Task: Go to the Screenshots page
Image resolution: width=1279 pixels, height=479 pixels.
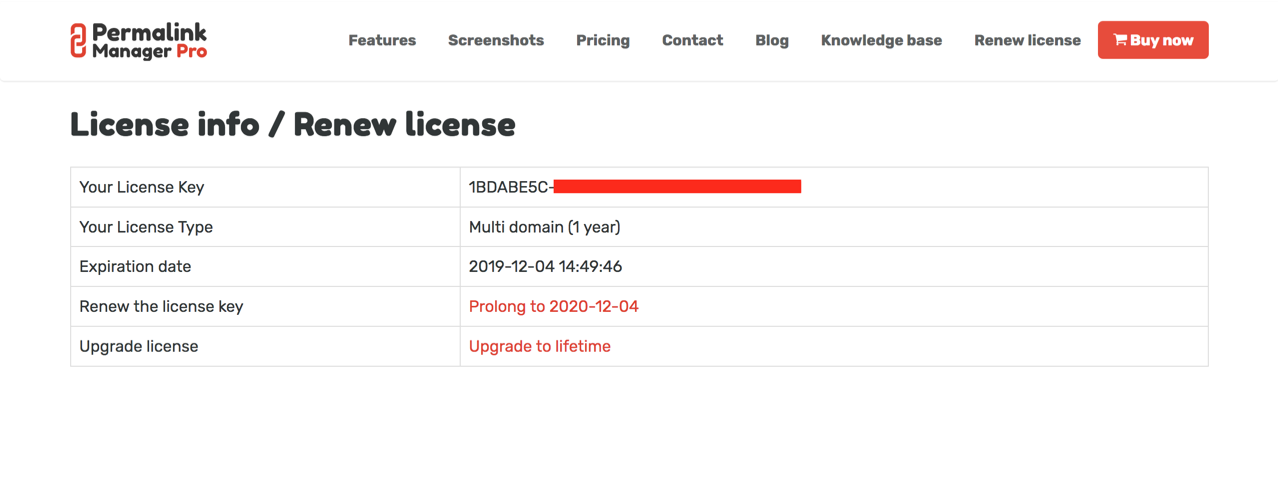Action: [496, 41]
